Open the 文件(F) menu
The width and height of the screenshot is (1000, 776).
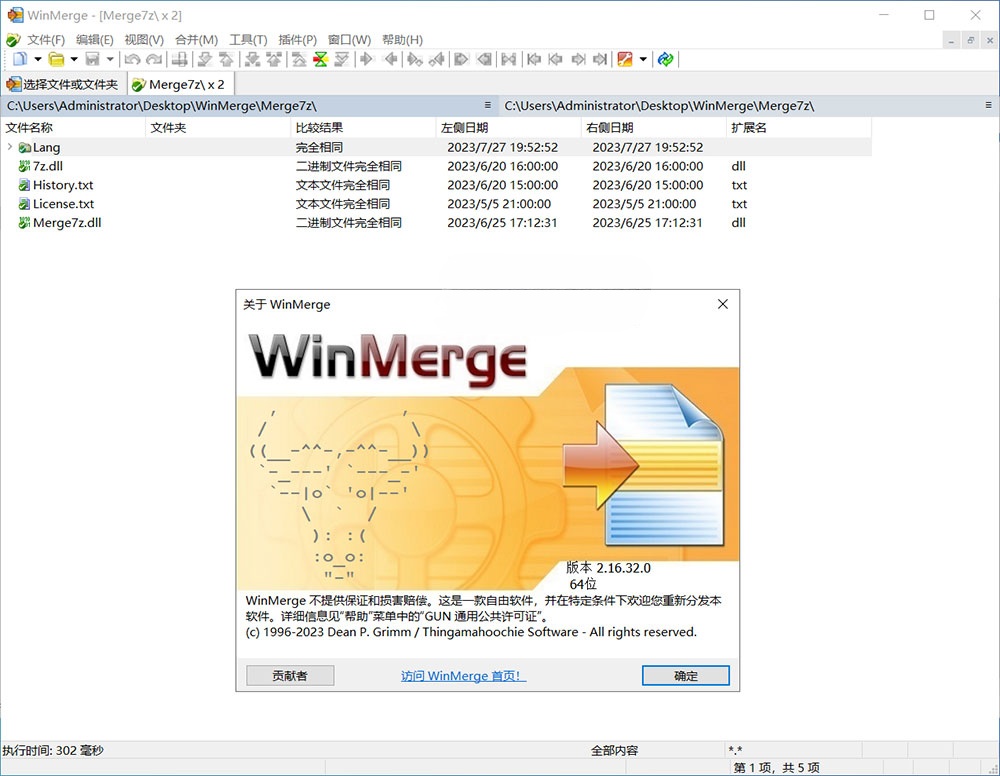pos(46,40)
